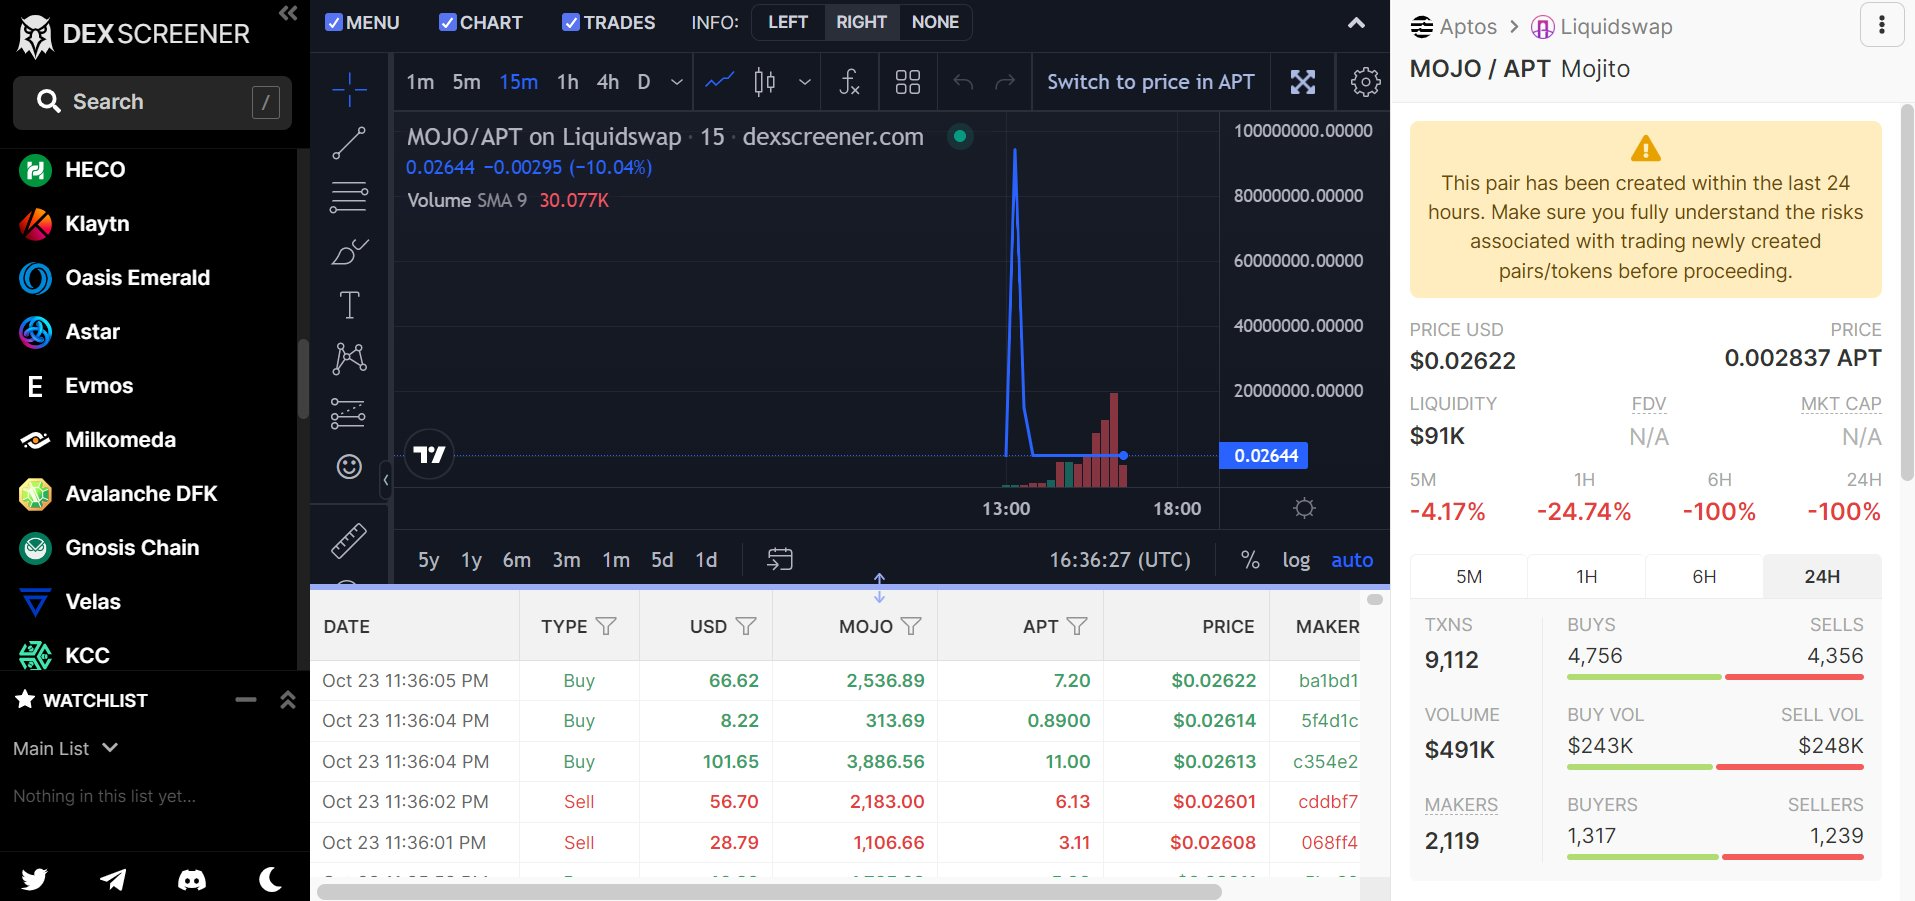Viewport: 1915px width, 901px height.
Task: Open the price scale settings icon
Action: coord(1304,508)
